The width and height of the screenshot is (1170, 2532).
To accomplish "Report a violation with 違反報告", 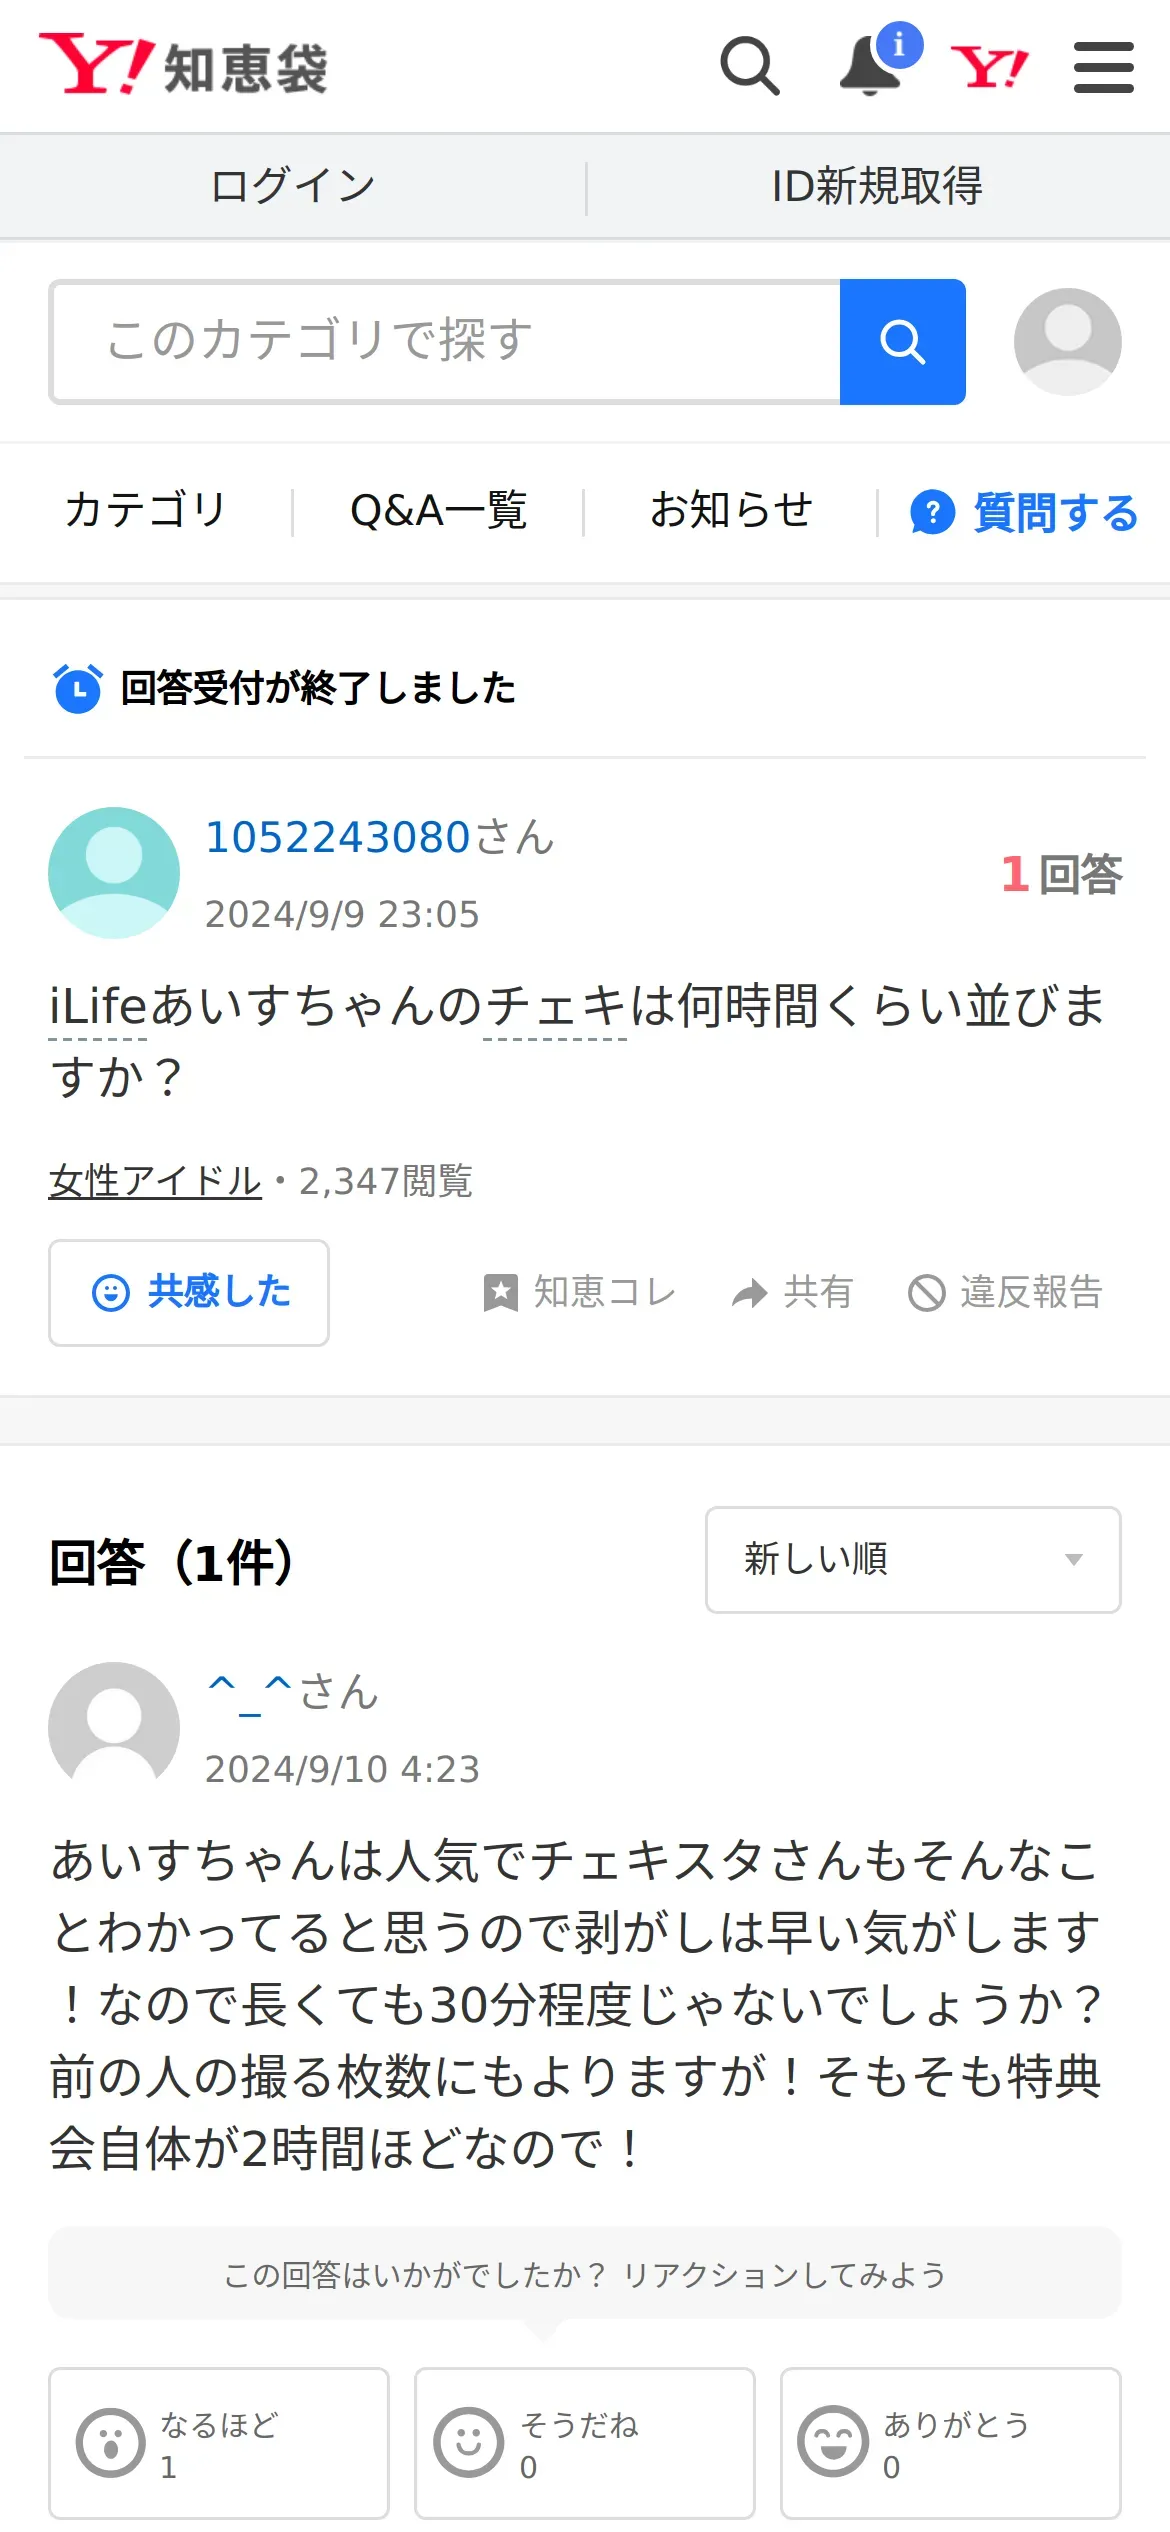I will [x=1005, y=1292].
